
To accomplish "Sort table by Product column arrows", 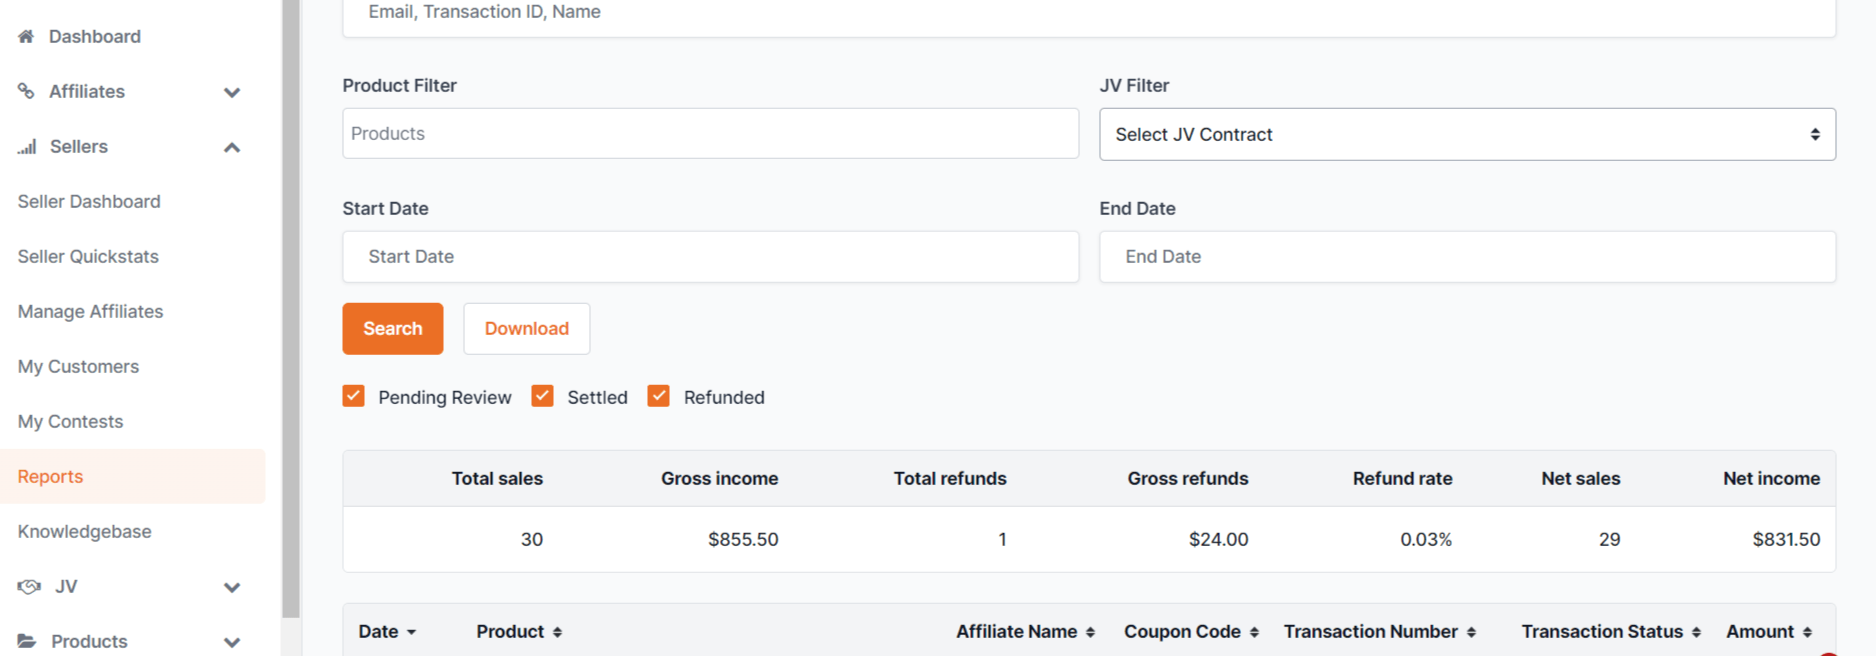I will pos(557,632).
